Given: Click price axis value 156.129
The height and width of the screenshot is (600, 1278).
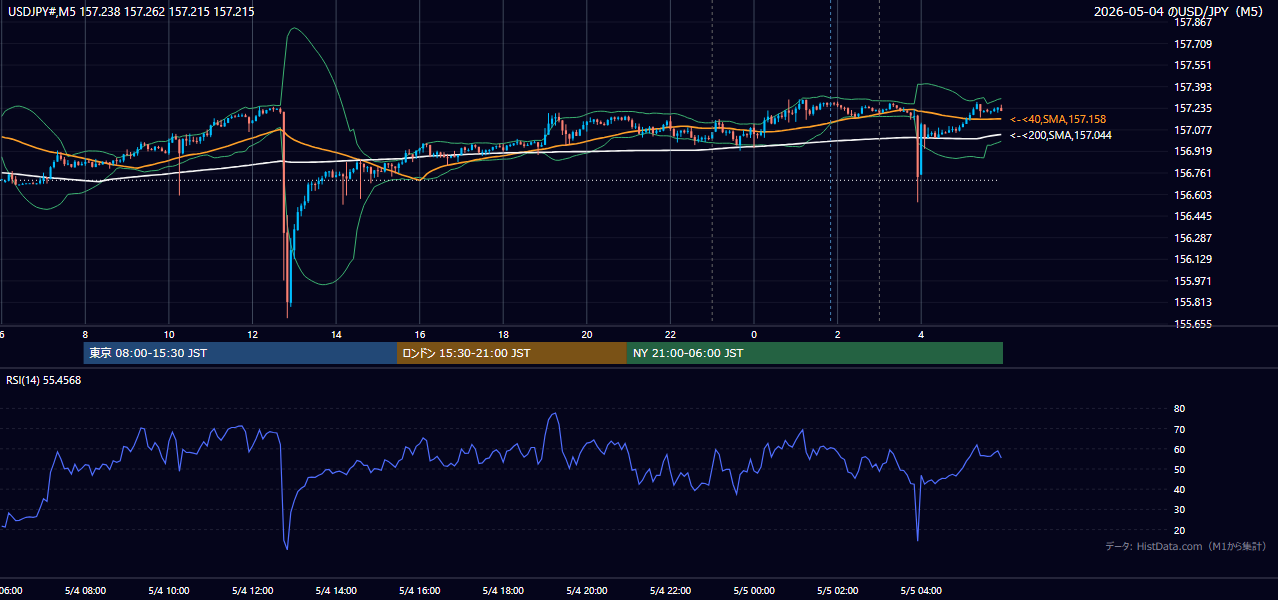Looking at the screenshot, I should [x=1194, y=259].
